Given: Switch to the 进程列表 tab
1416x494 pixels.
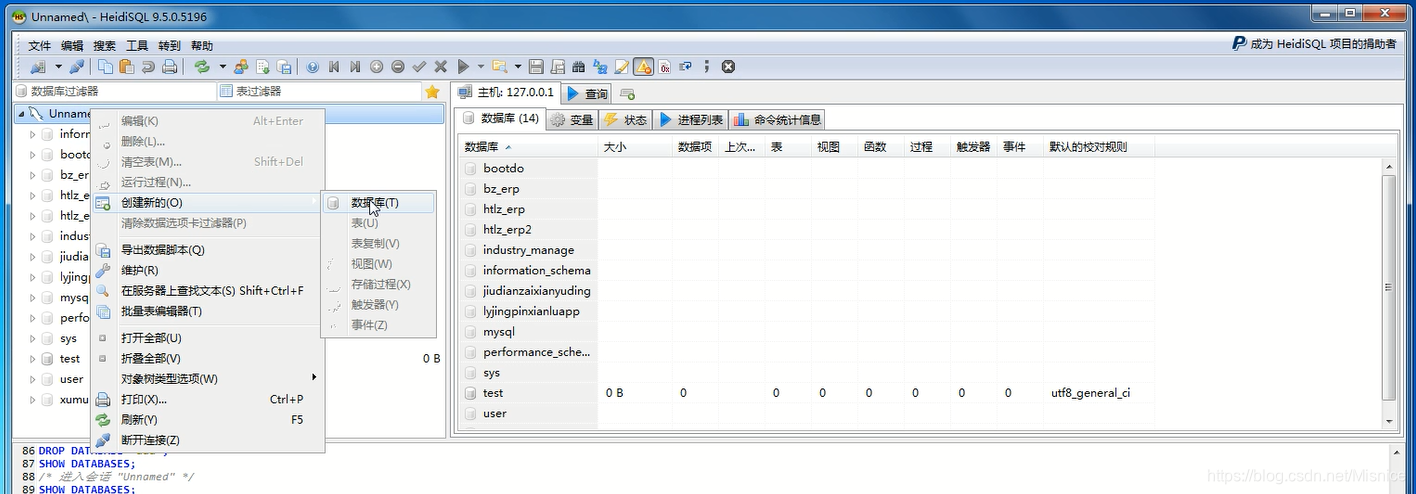Looking at the screenshot, I should [691, 120].
